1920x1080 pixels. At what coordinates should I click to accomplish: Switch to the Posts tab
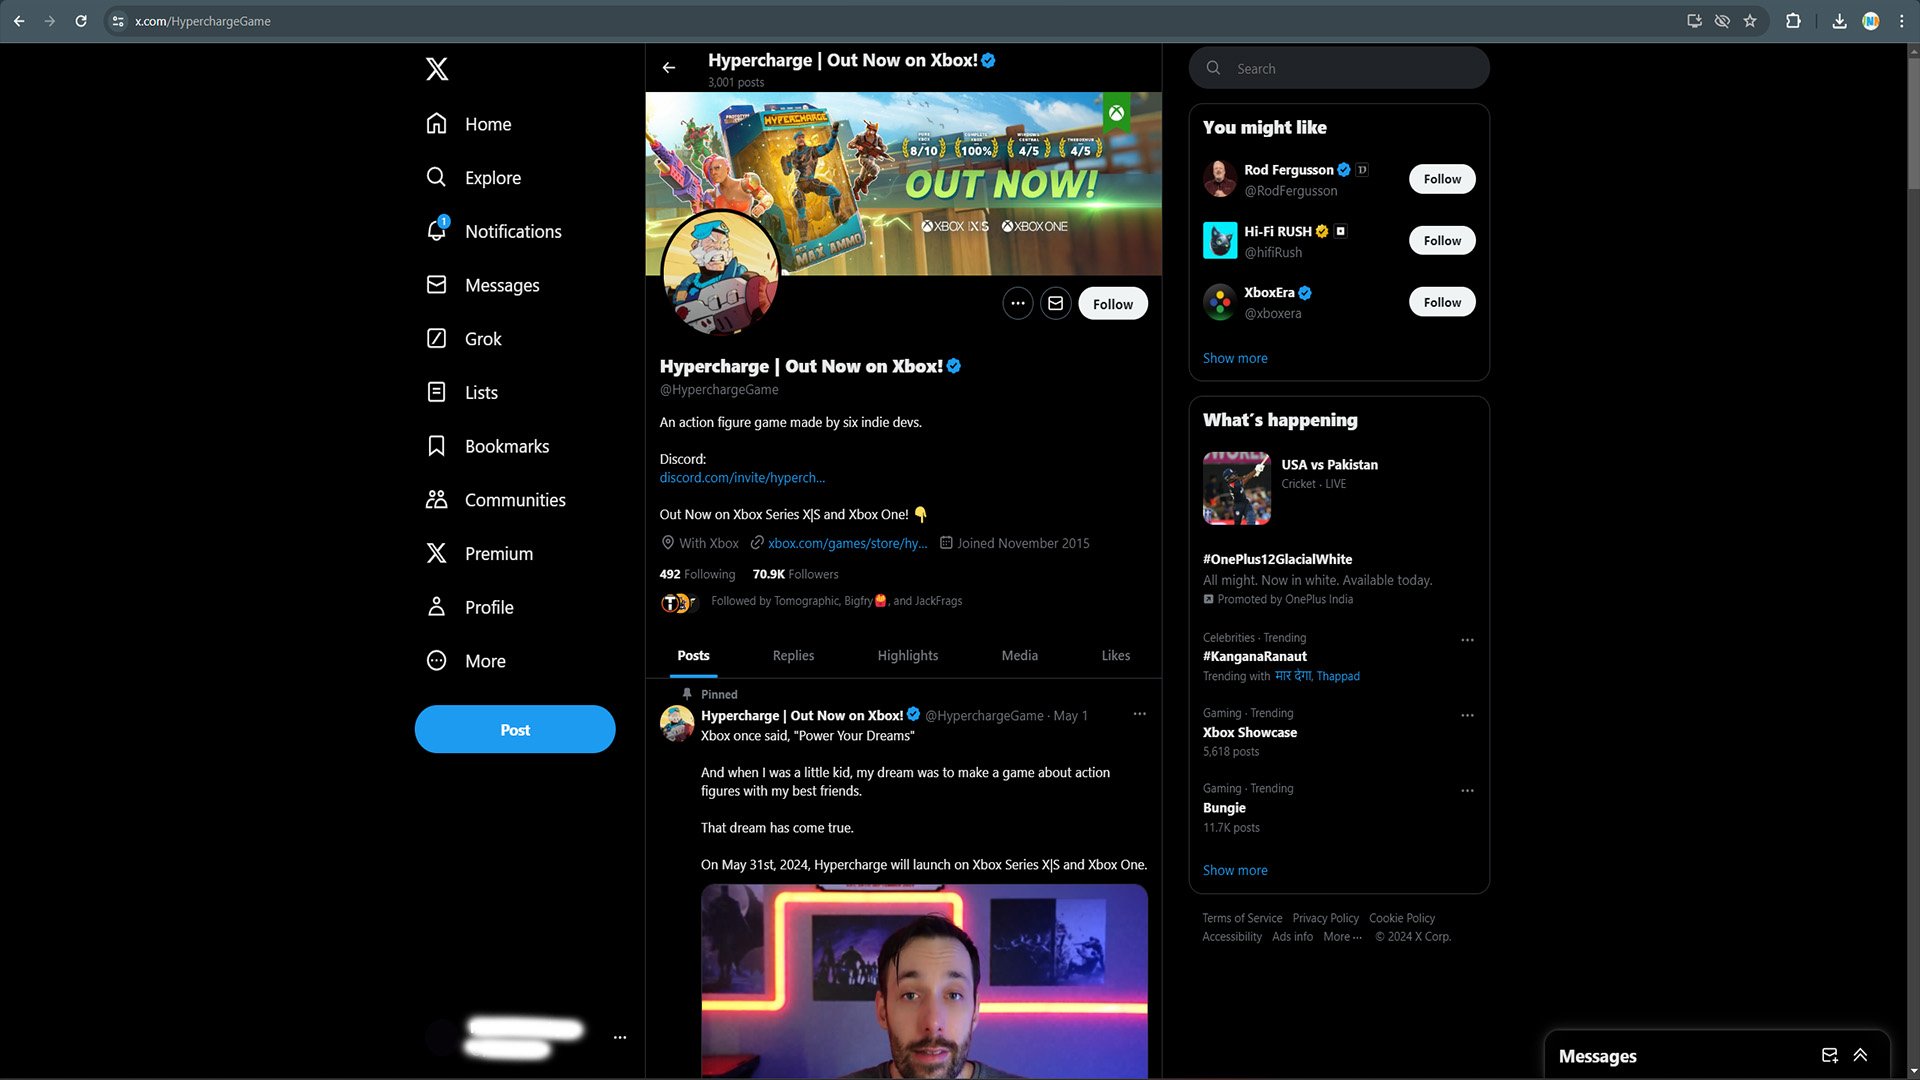tap(693, 656)
